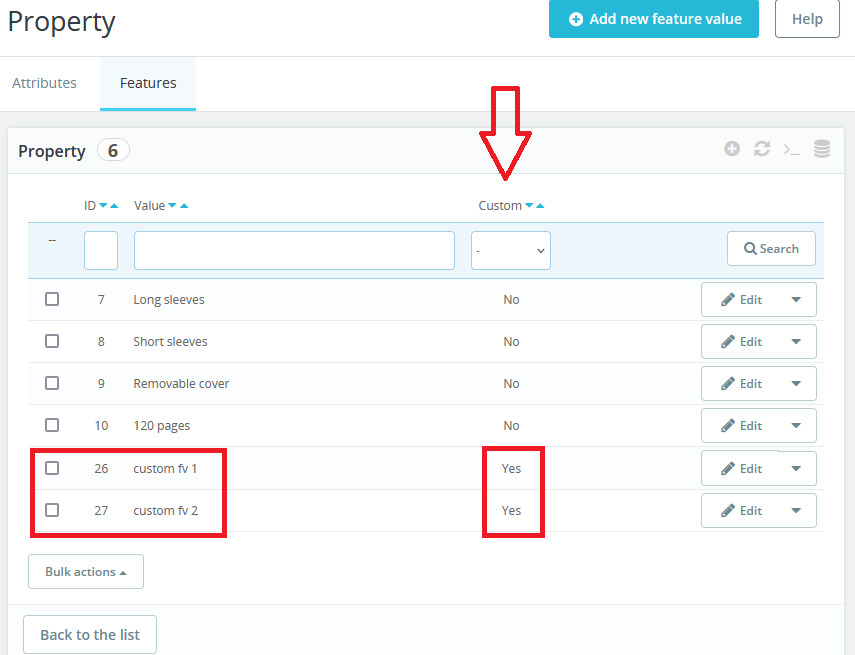Expand actions arrow for Removable cover row
855x655 pixels.
796,383
